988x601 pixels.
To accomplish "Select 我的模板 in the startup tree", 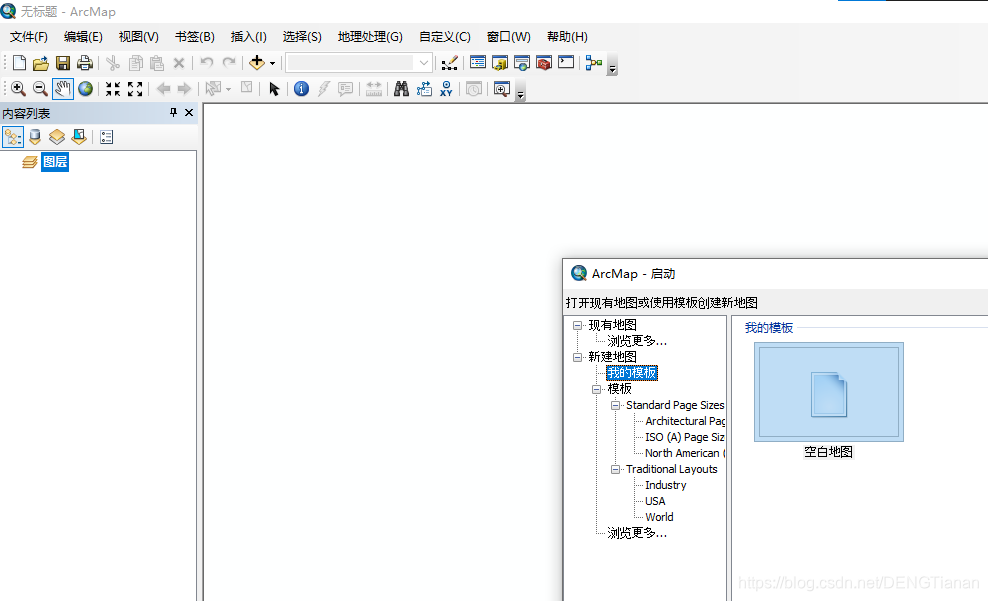I will pyautogui.click(x=632, y=373).
